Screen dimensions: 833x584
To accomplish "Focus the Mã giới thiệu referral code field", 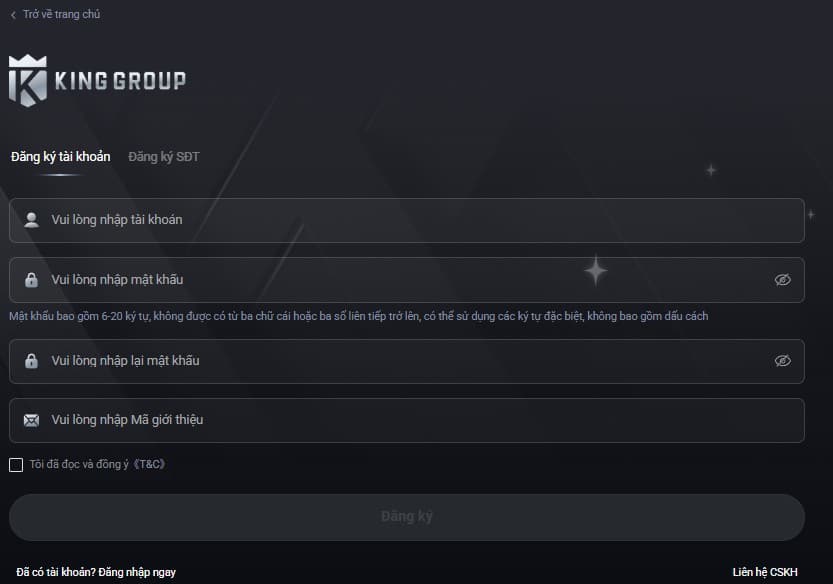I will (x=407, y=420).
